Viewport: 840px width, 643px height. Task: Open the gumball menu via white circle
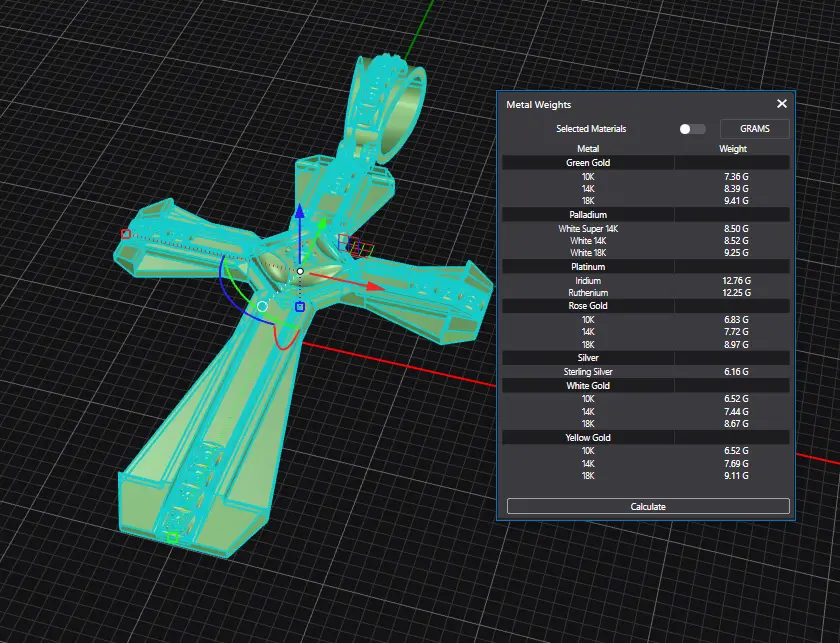262,306
